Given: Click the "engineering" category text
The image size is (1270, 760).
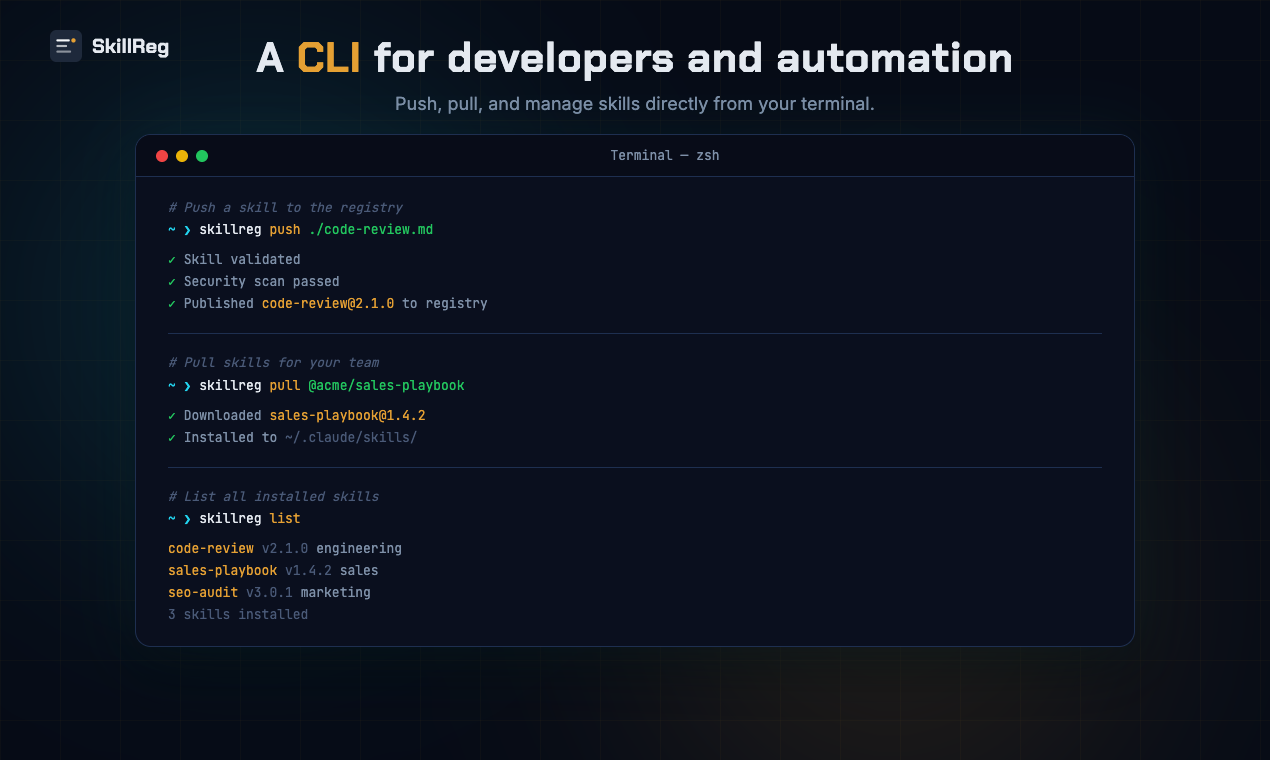Looking at the screenshot, I should coord(359,549).
